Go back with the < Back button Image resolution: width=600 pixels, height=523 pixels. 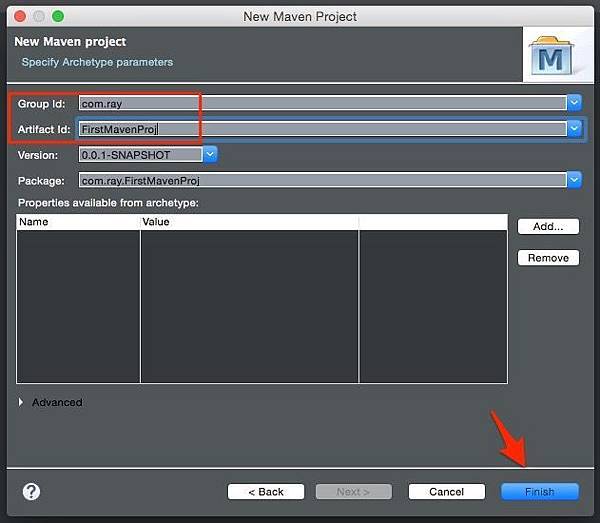[x=266, y=492]
